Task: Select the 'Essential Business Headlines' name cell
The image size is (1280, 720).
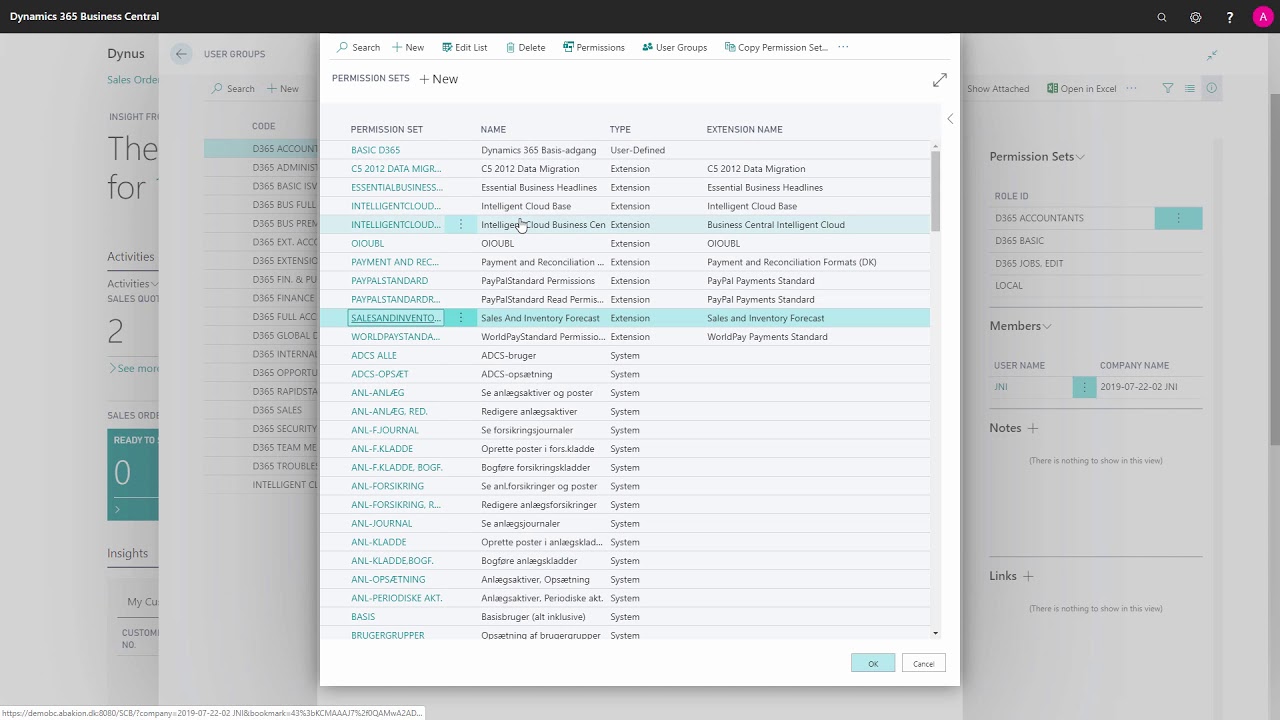Action: (x=538, y=188)
